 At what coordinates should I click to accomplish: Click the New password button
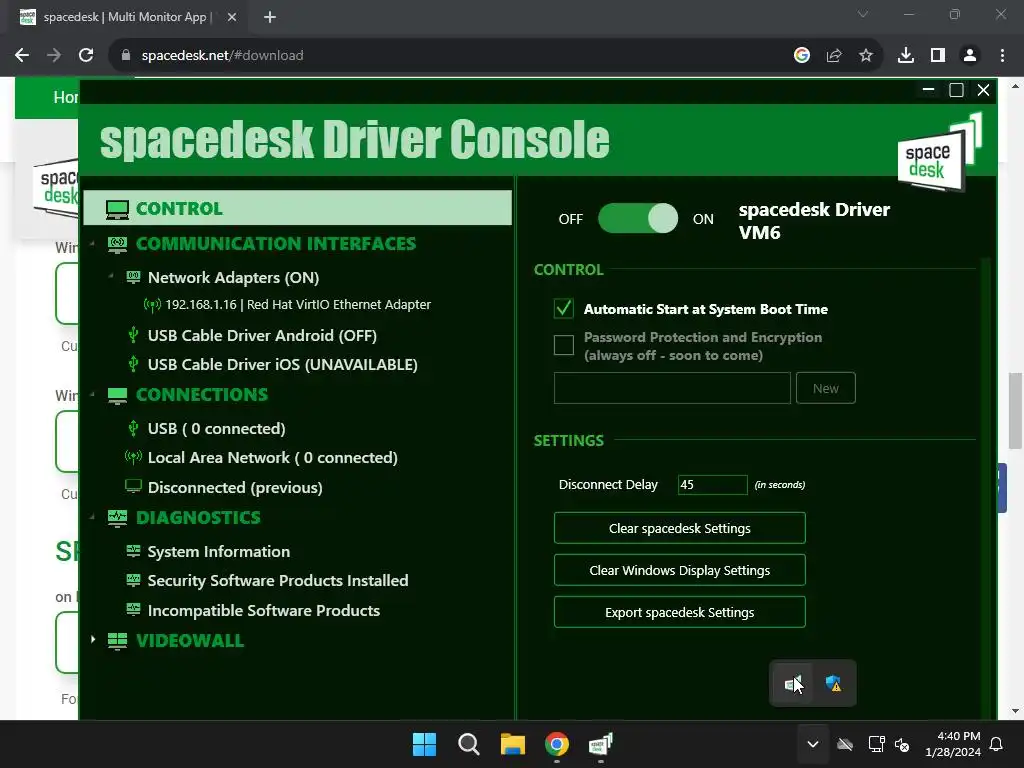tap(825, 388)
